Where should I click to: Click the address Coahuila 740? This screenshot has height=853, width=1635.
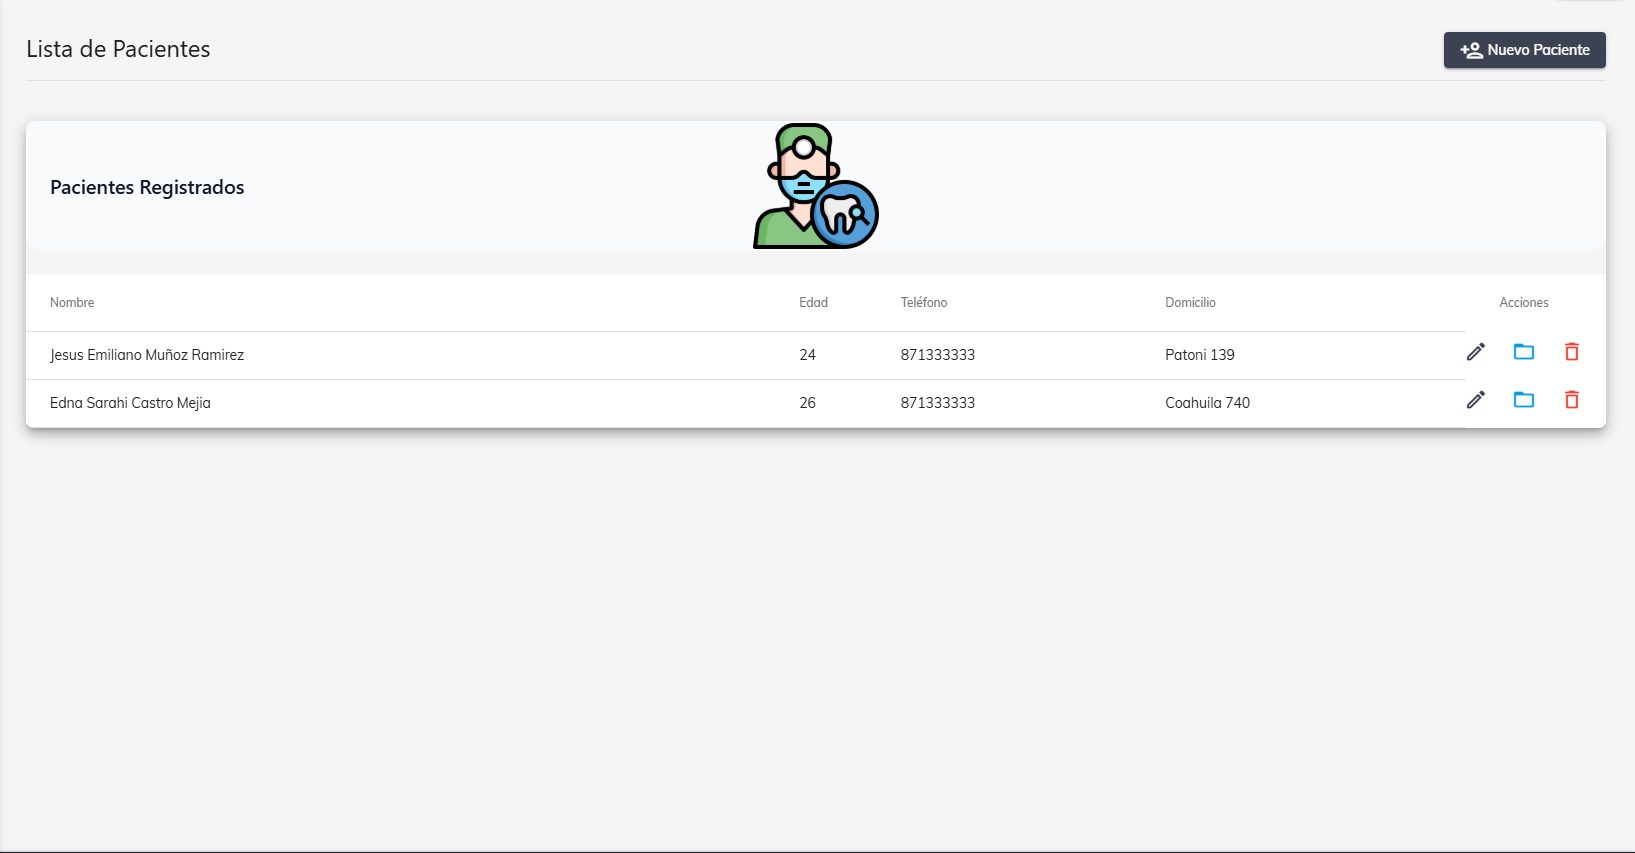coord(1207,403)
